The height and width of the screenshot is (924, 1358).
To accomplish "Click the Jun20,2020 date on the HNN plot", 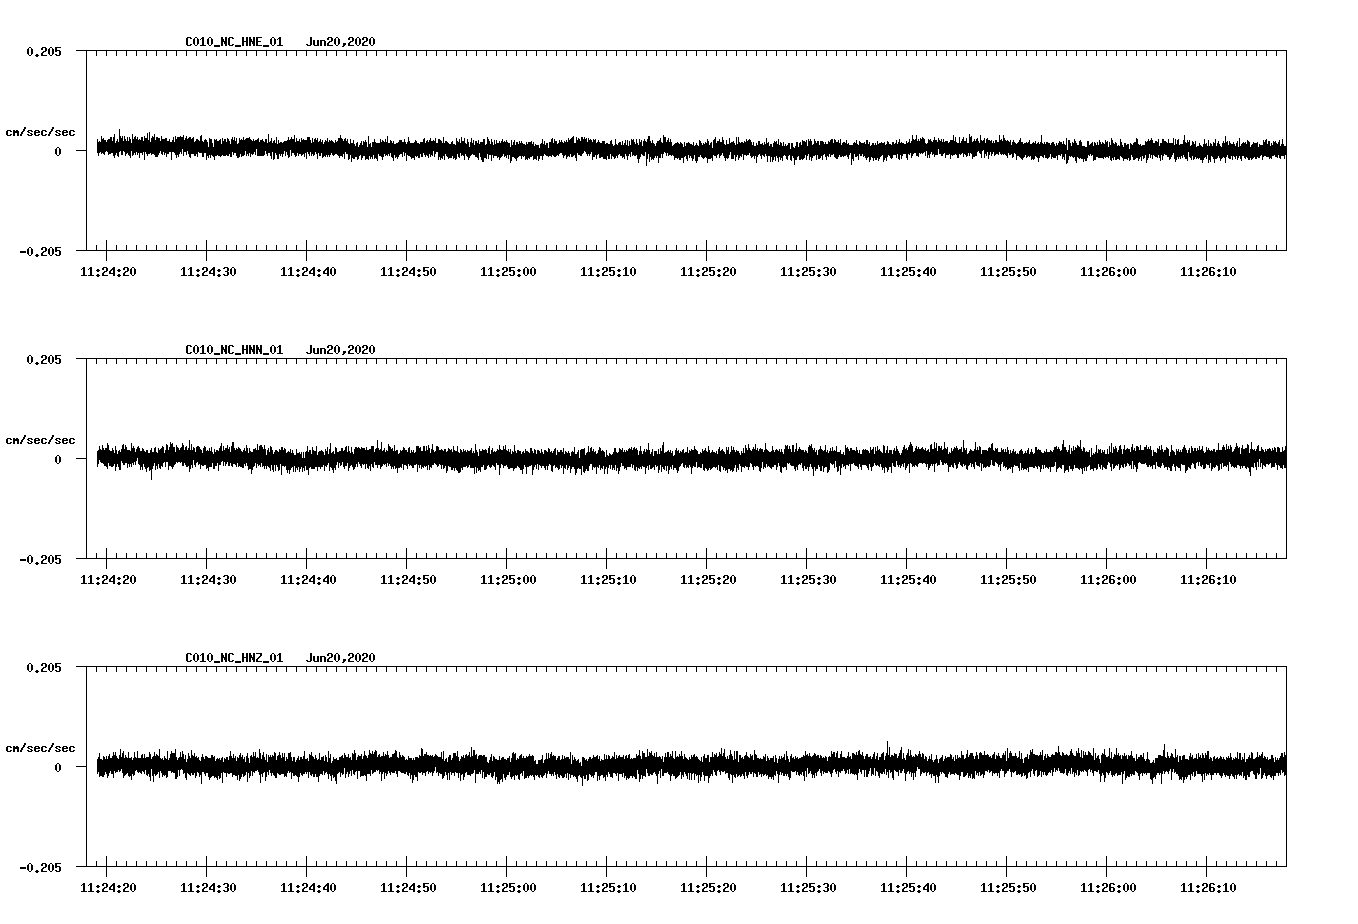I will (x=341, y=350).
